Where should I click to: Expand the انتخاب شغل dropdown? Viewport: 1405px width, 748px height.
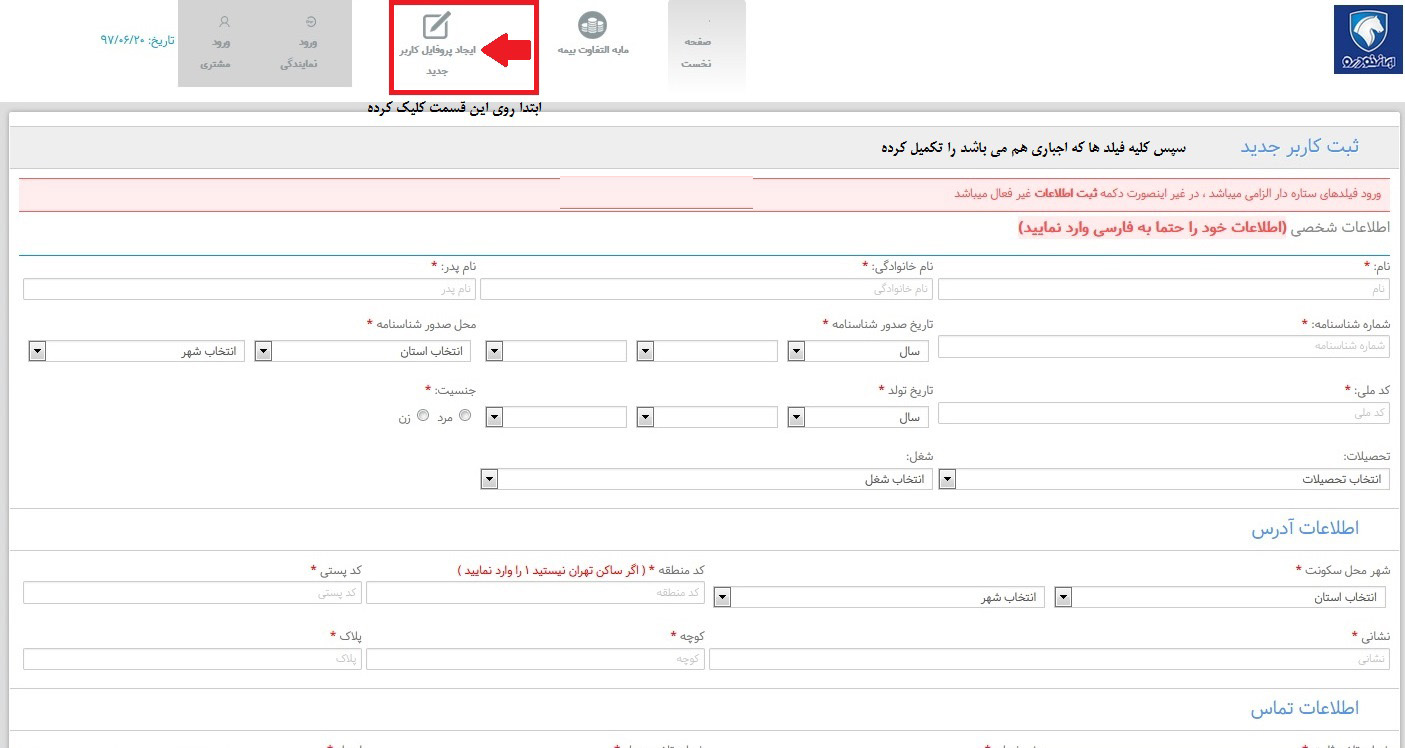click(x=707, y=479)
